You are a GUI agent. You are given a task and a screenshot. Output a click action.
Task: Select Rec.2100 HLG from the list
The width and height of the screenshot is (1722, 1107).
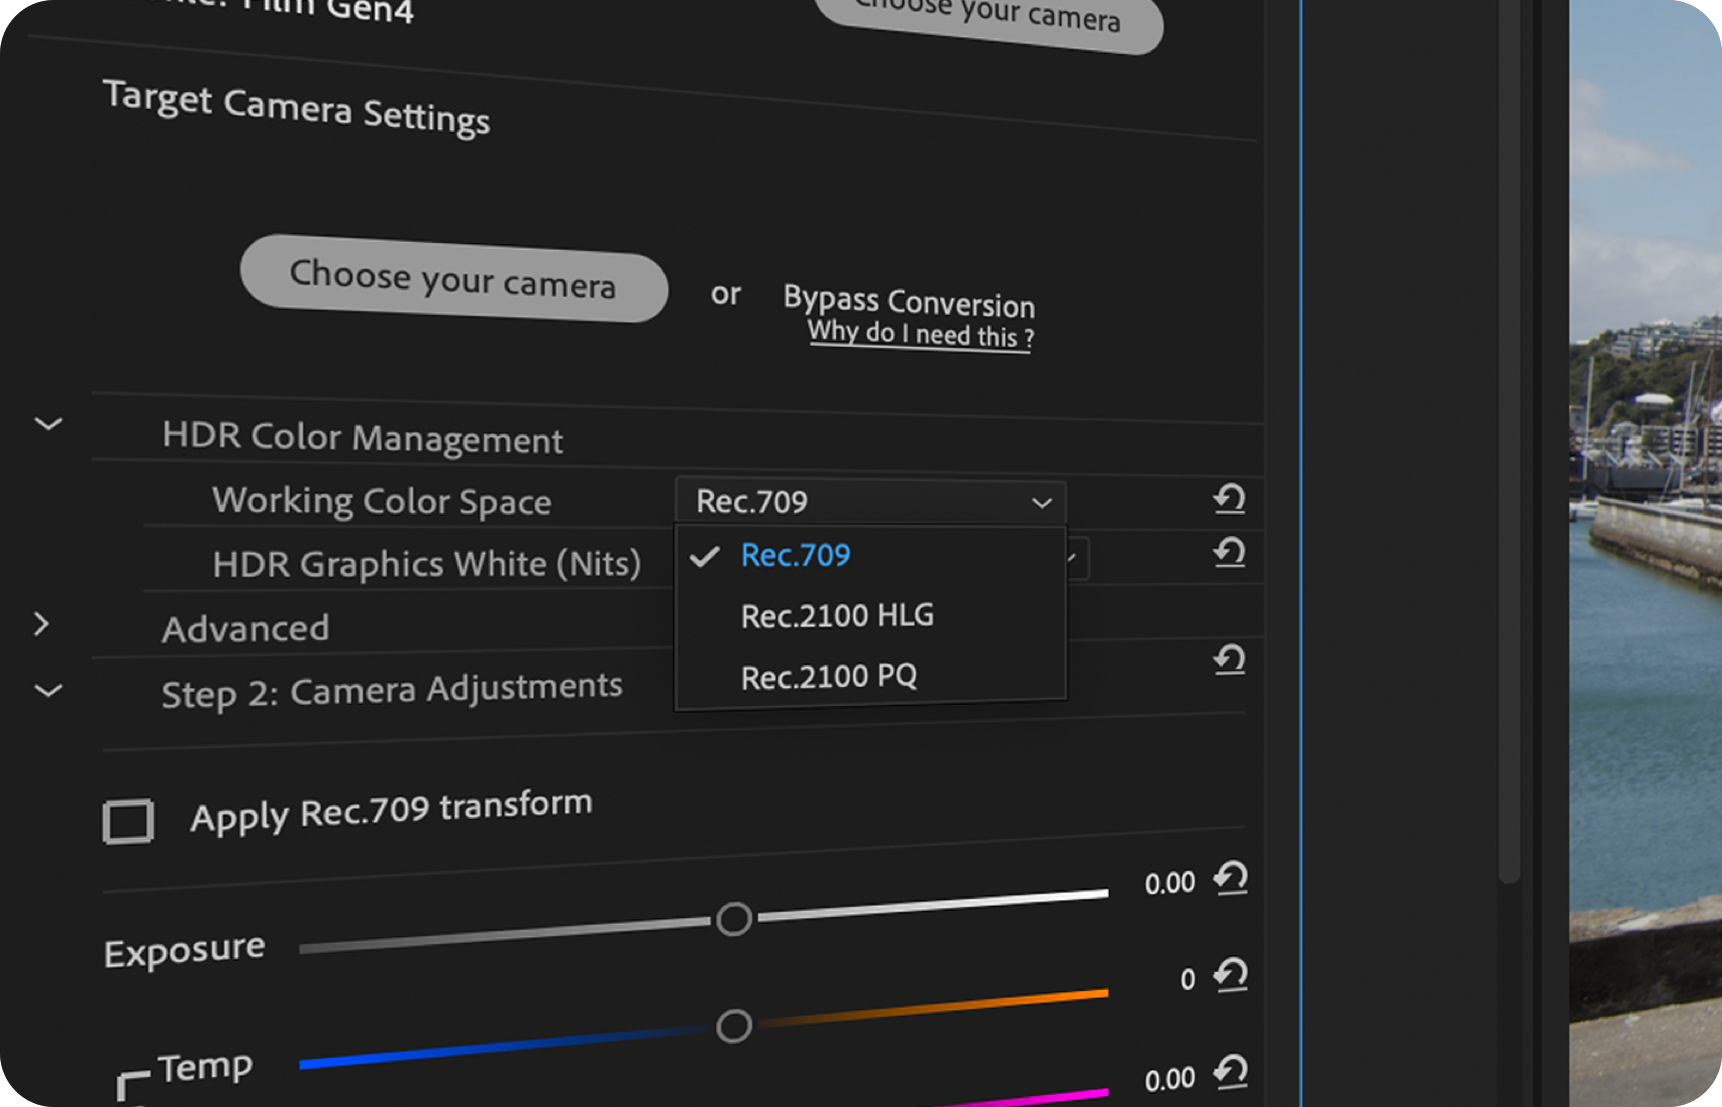pos(837,616)
